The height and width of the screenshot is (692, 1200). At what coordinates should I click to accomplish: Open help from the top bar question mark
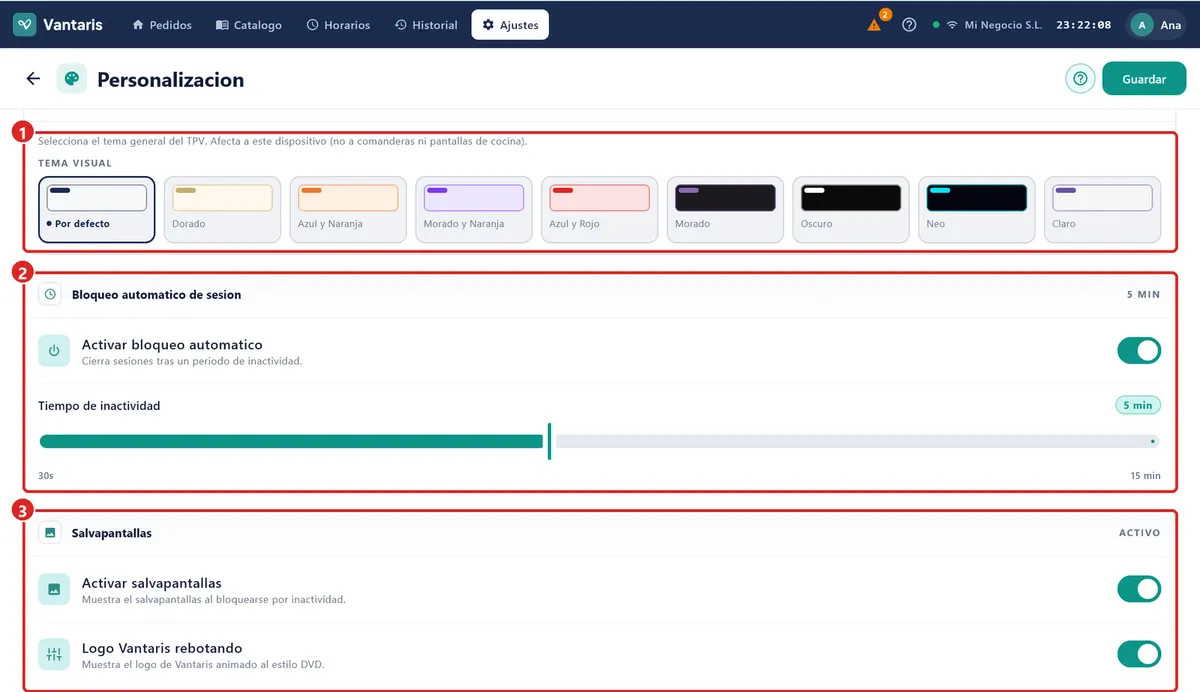pyautogui.click(x=909, y=25)
